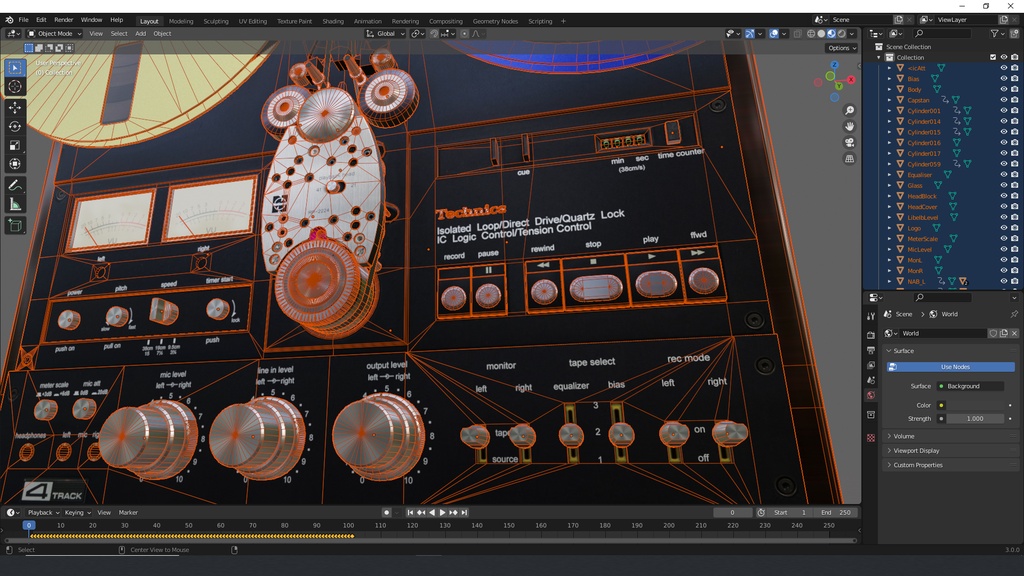Uncheck the Collection exclude checkbox
The image size is (1024, 576).
coord(992,57)
